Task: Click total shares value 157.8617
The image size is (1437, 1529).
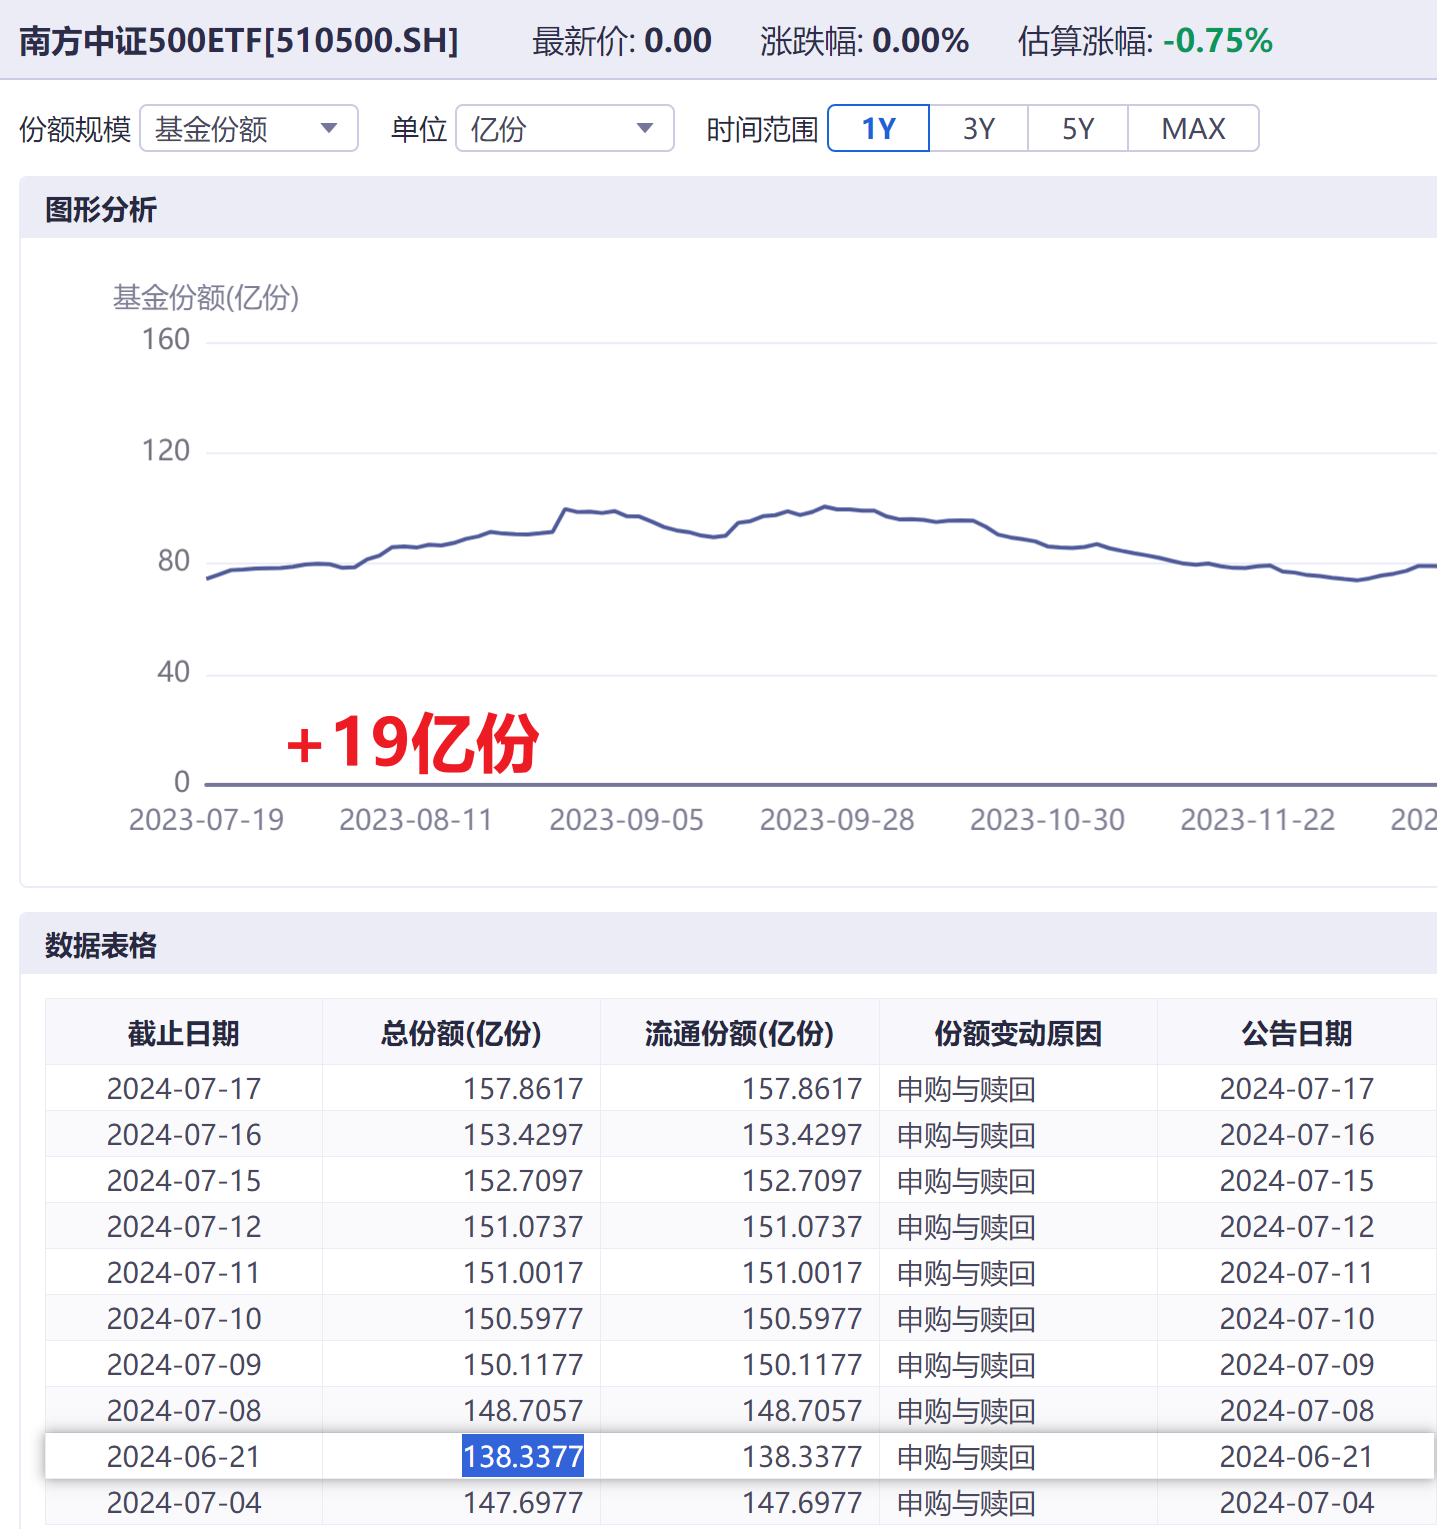Action: pos(522,1089)
